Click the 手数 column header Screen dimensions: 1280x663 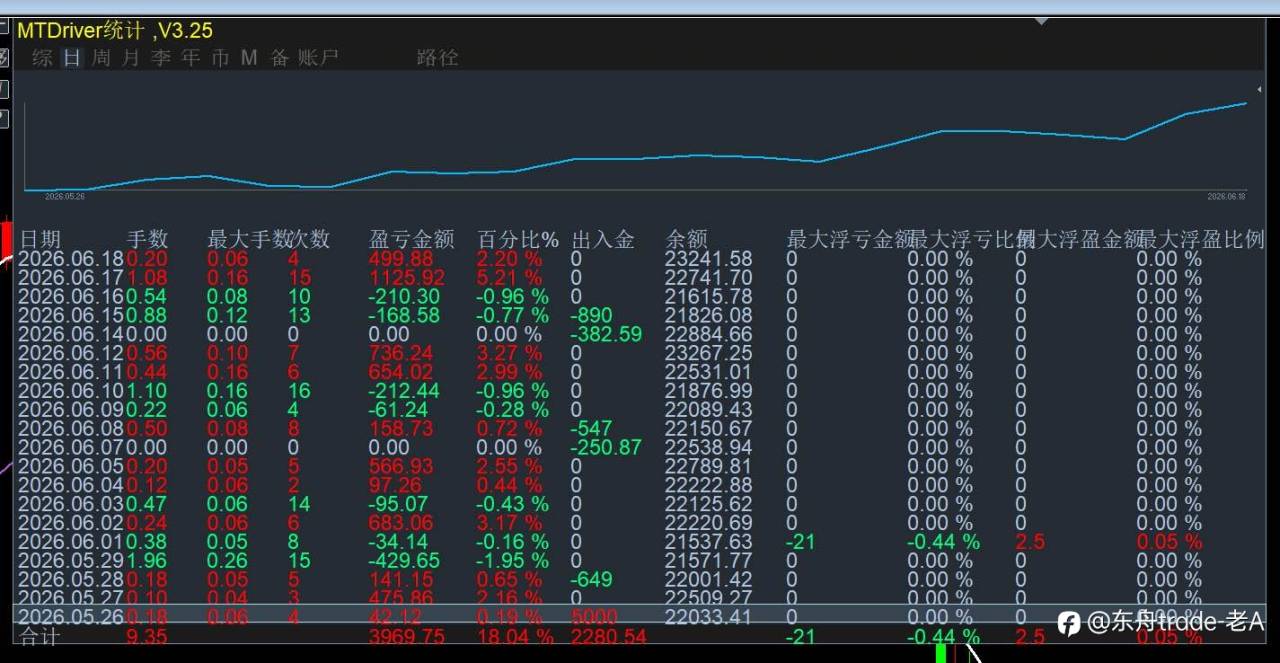[x=147, y=239]
